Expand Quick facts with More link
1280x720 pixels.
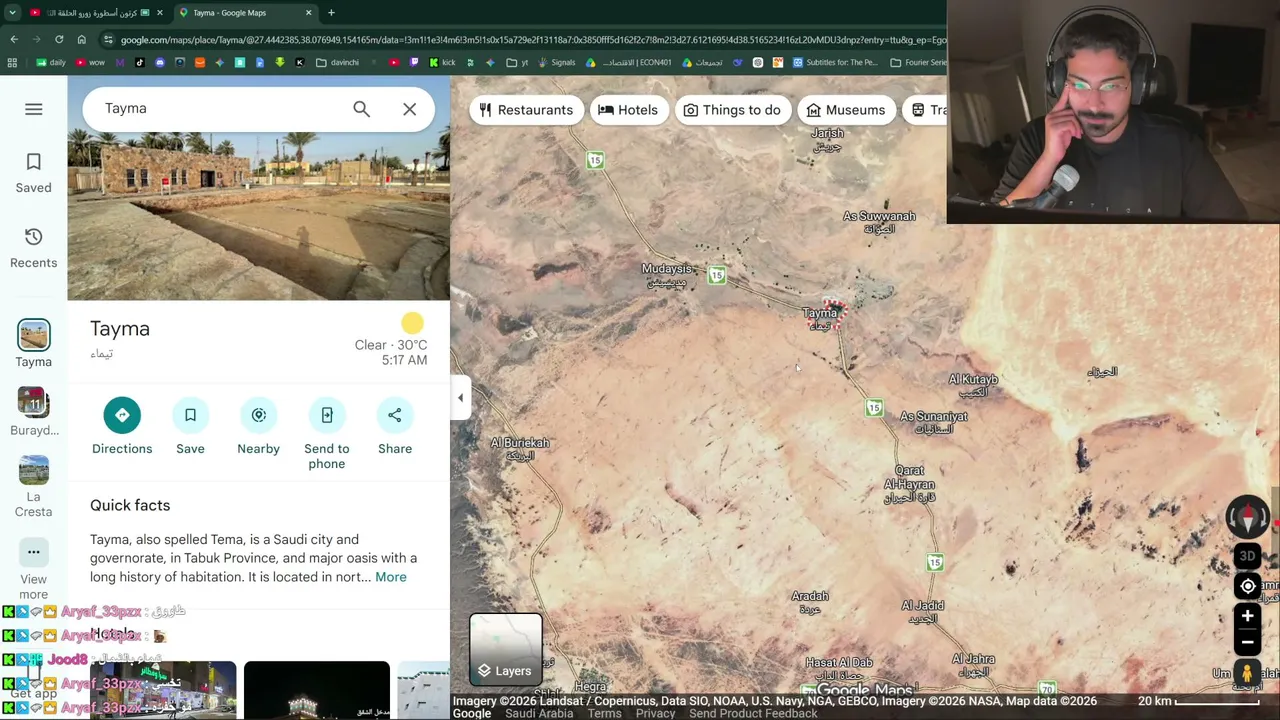391,577
